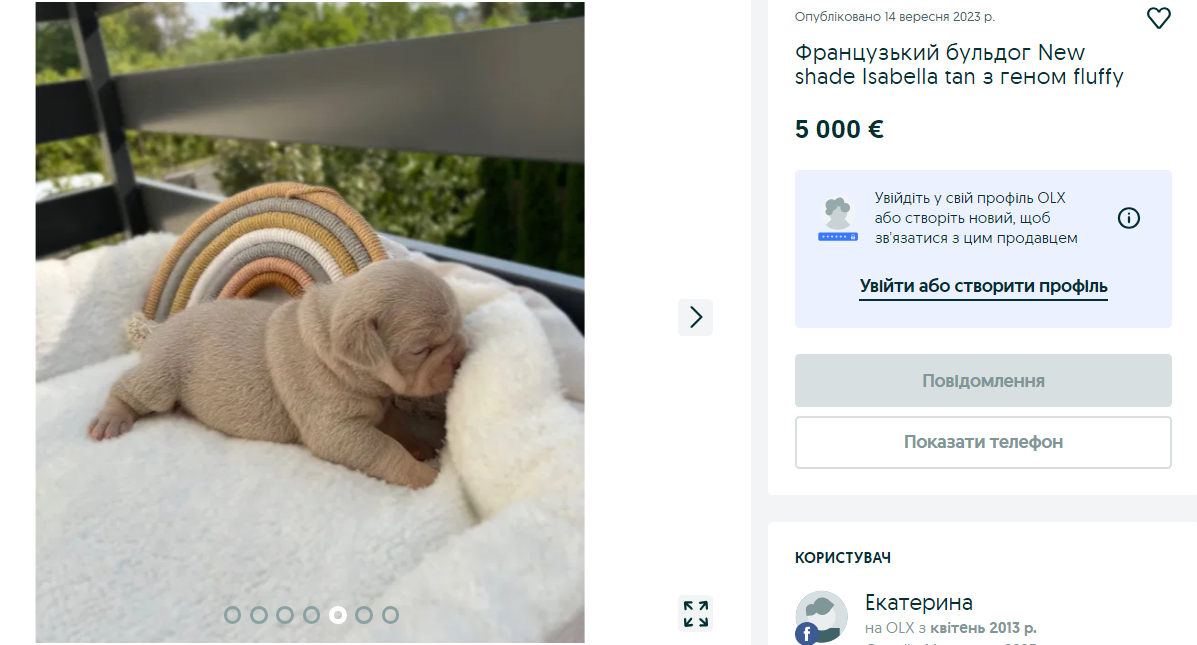
Task: Select the third photo dot
Action: [285, 615]
